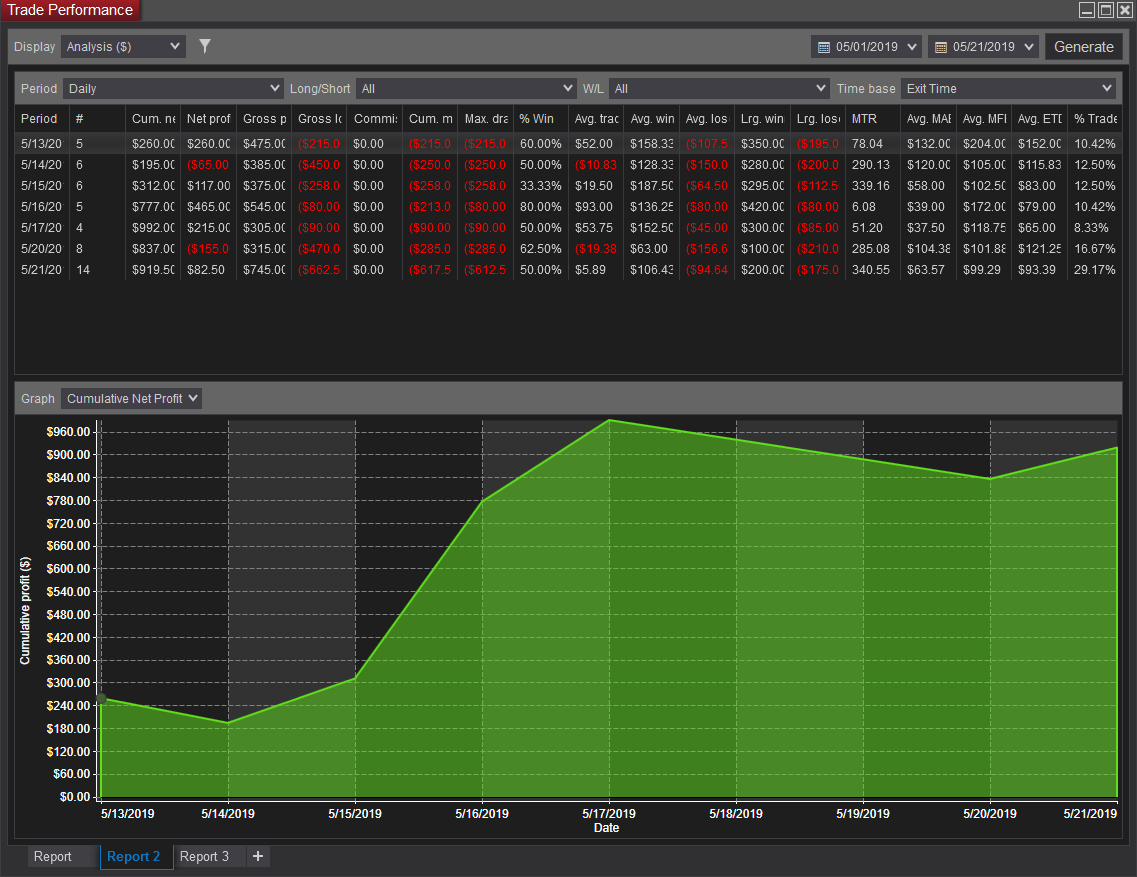
Task: Open the trade filter funnel icon
Action: [x=205, y=46]
